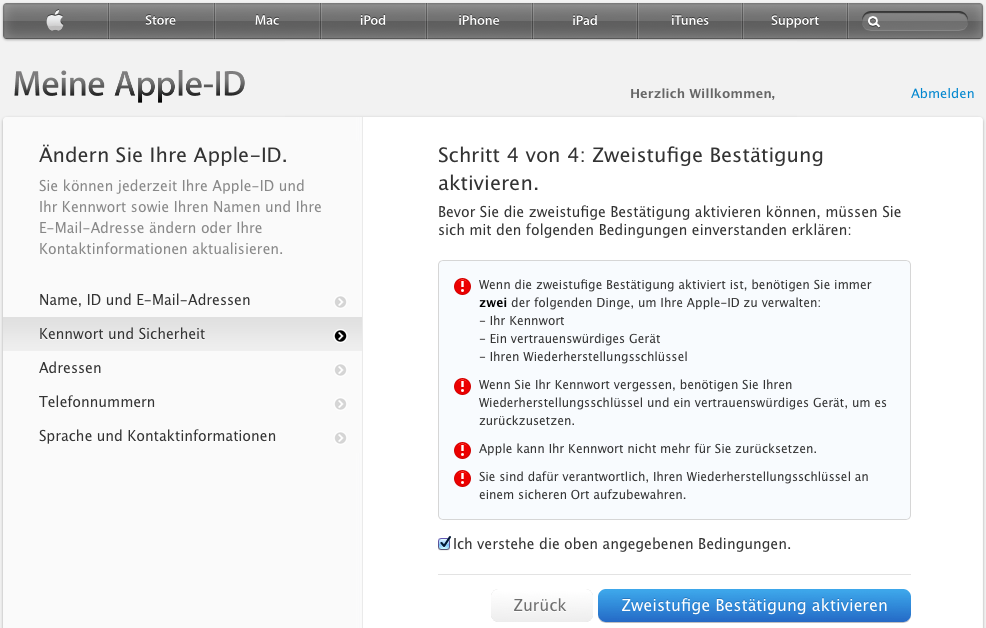Open the iPad navigation tab
This screenshot has height=628, width=986.
tap(585, 21)
